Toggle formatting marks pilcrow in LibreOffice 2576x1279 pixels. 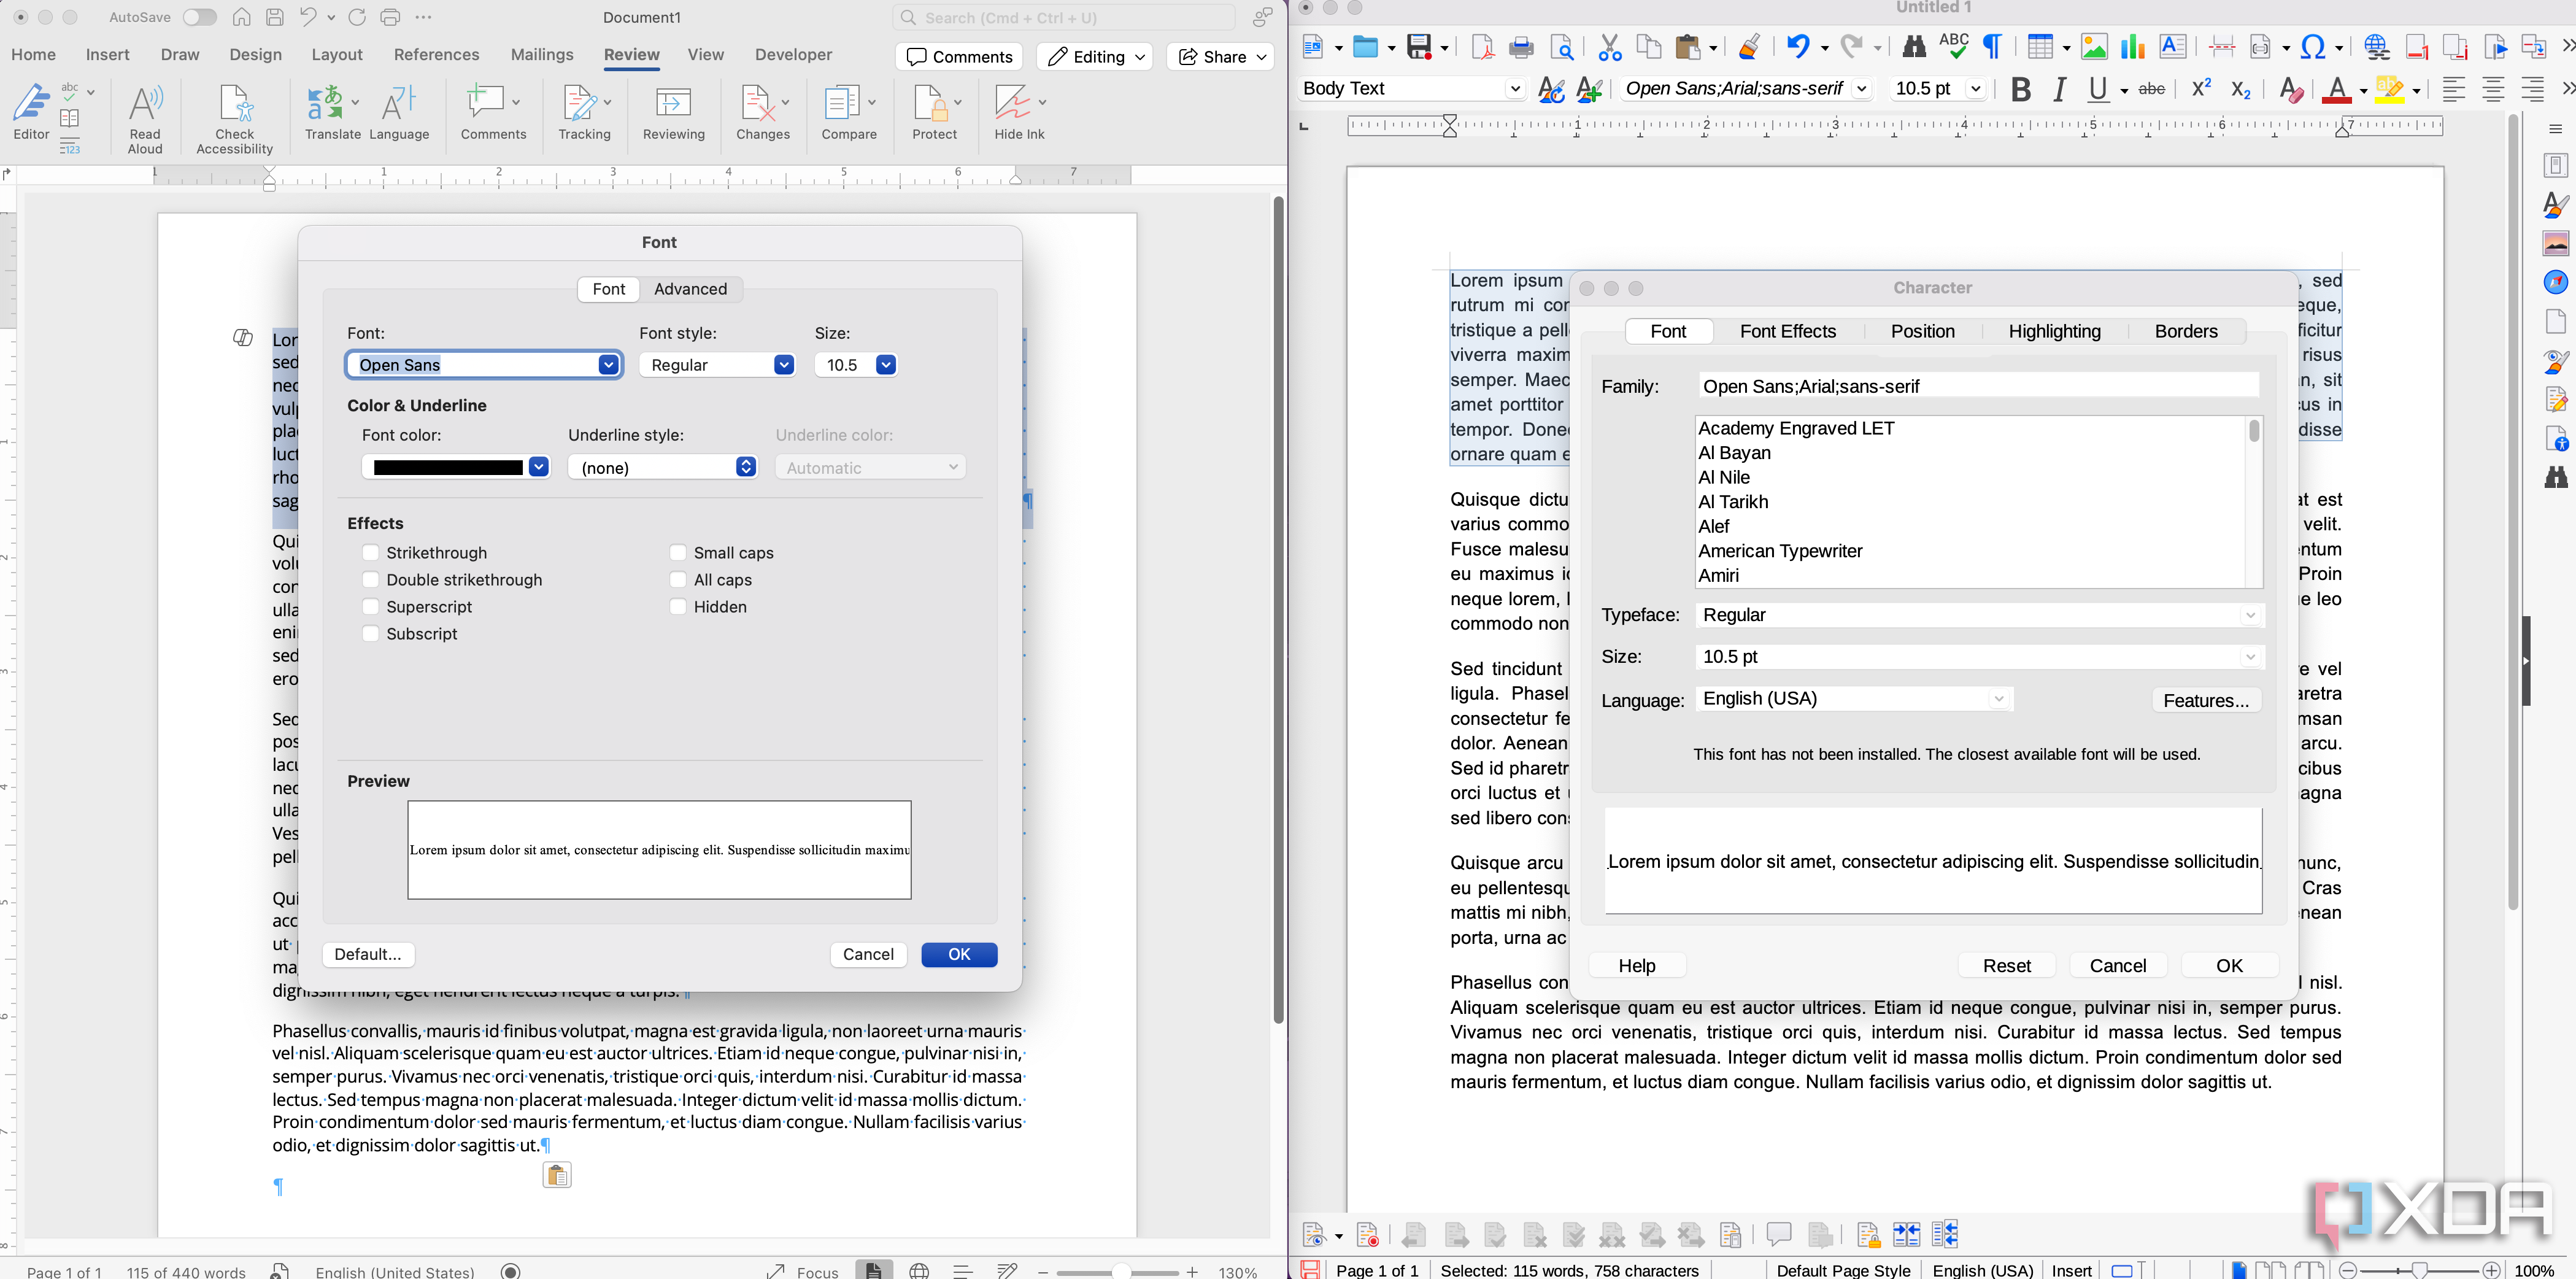coord(1992,46)
